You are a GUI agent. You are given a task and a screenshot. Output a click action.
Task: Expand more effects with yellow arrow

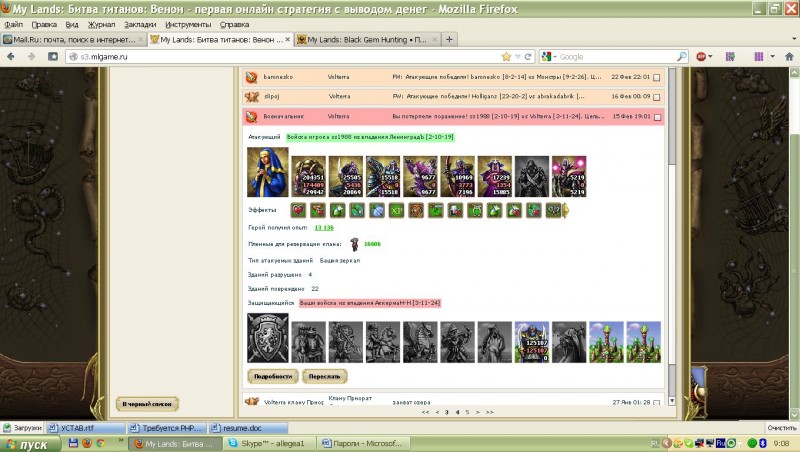565,210
